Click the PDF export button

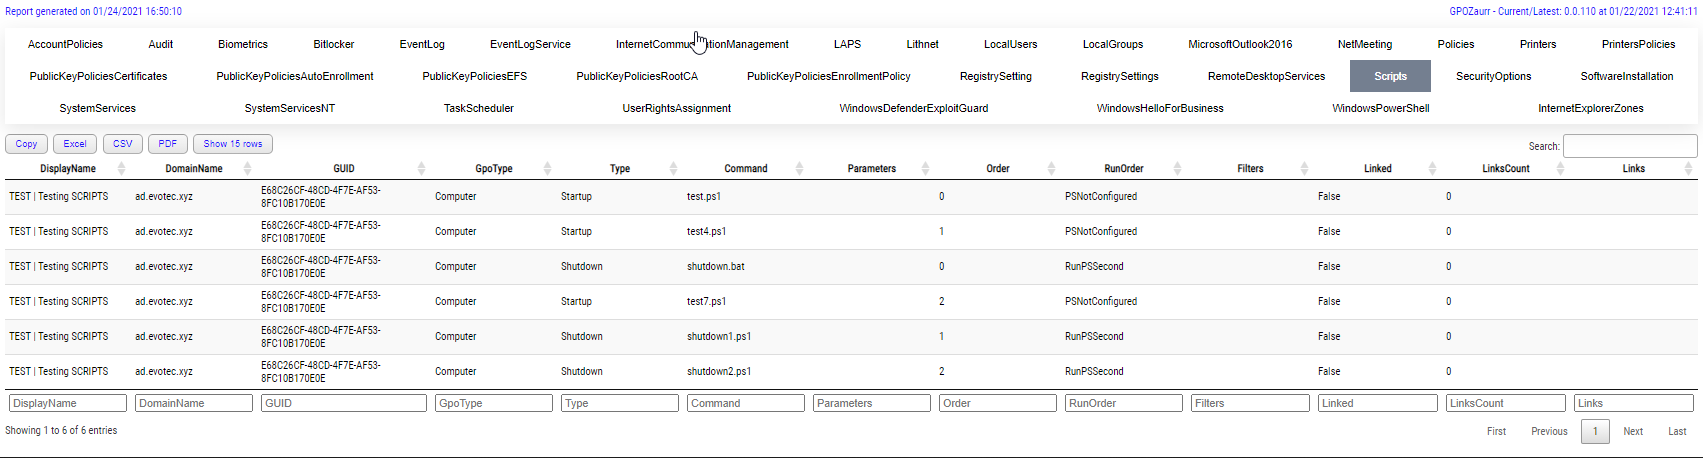167,144
